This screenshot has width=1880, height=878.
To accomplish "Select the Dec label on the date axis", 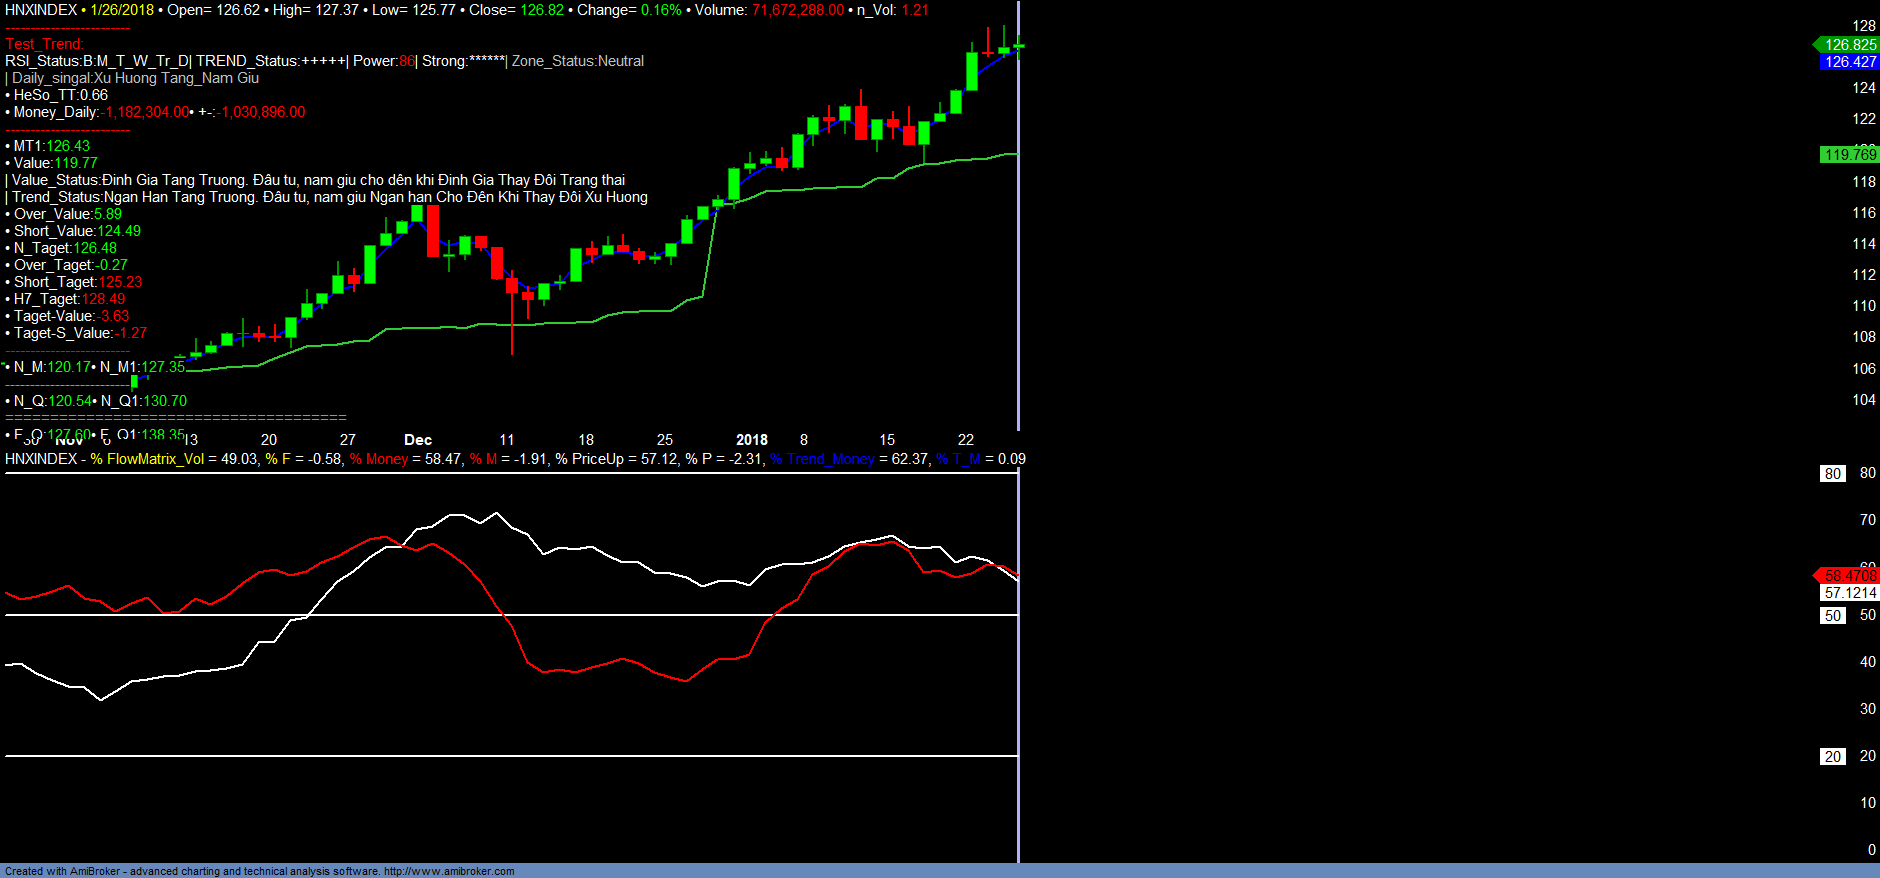I will click(x=418, y=440).
